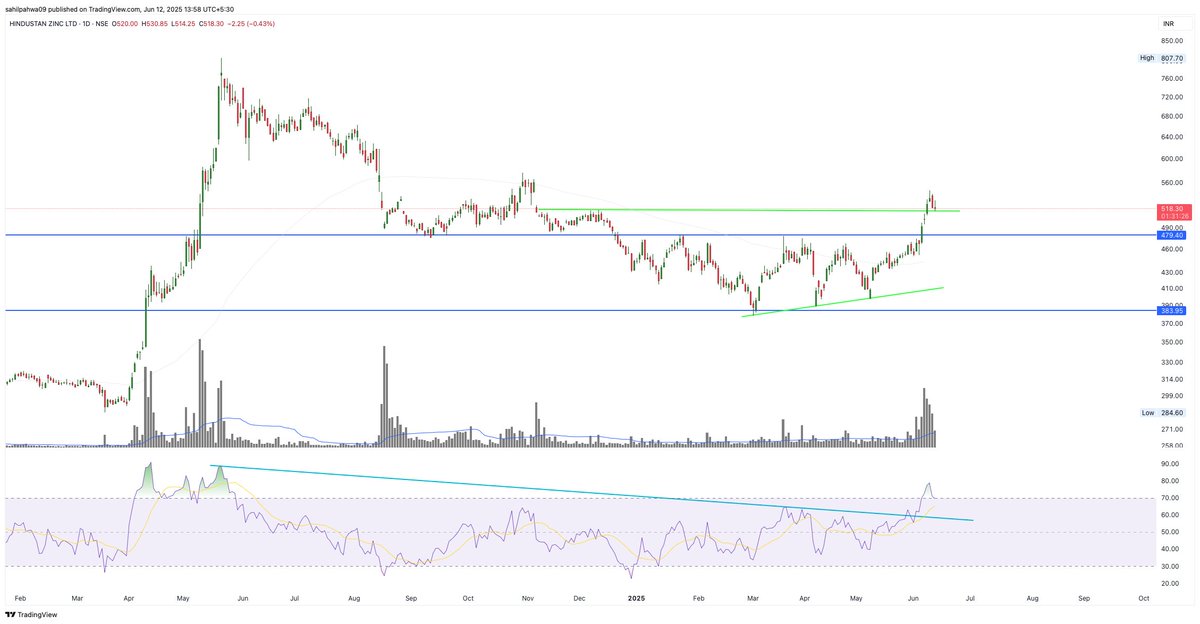Click the 410.00 price axis label
Image resolution: width=1200 pixels, height=624 pixels.
click(1171, 288)
